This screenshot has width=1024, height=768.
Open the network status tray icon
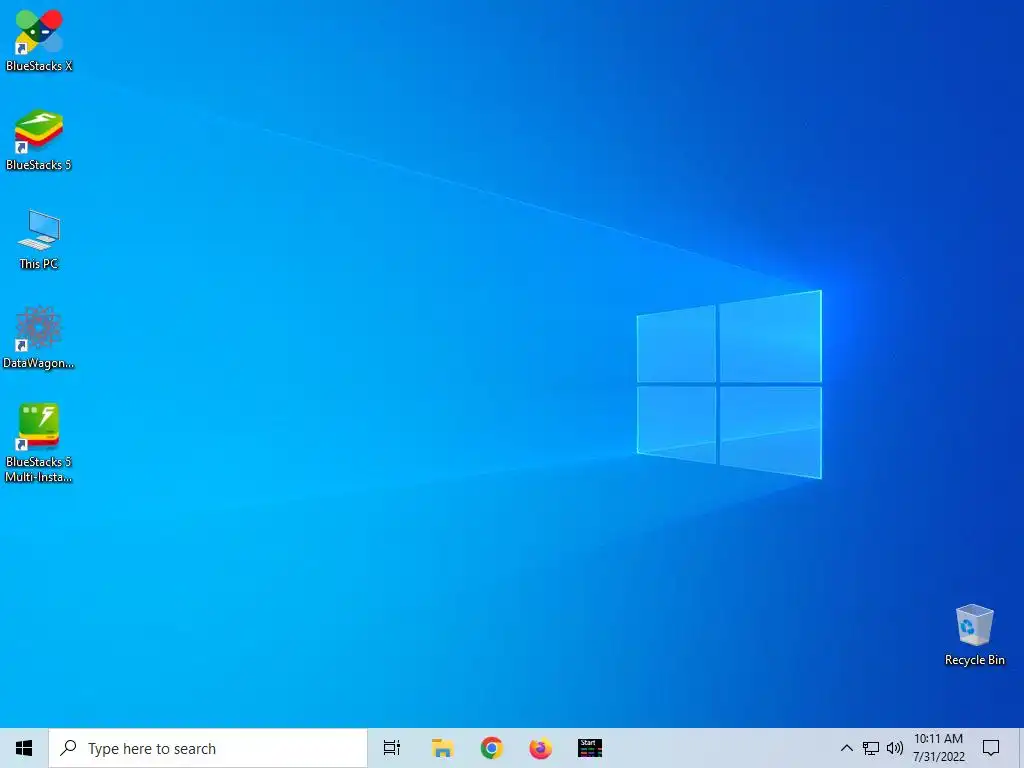point(871,748)
